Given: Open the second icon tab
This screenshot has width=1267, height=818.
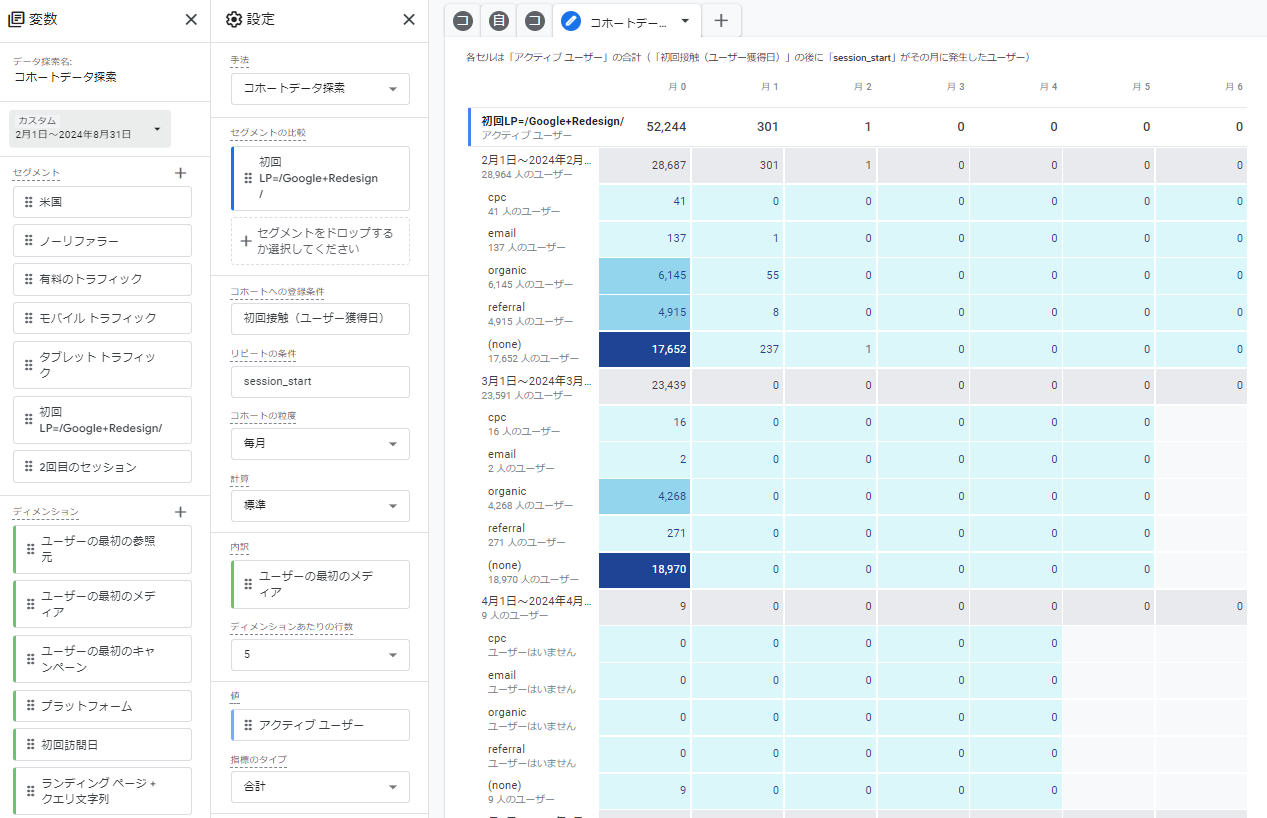Looking at the screenshot, I should tap(498, 20).
